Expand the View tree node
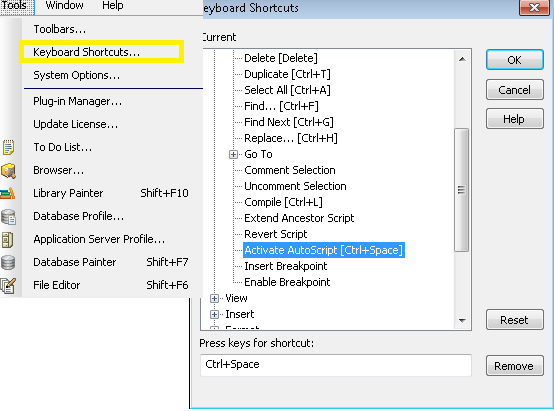 pyautogui.click(x=214, y=299)
